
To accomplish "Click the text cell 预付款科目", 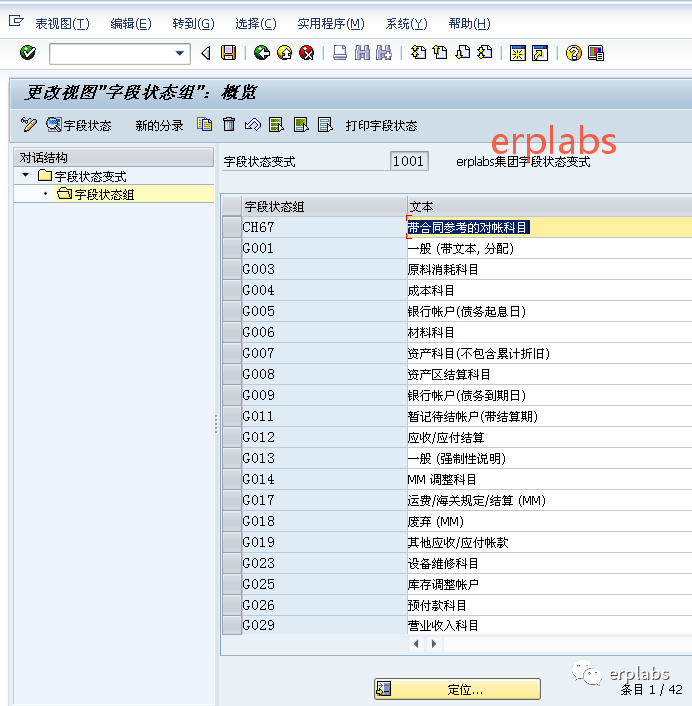I will (x=549, y=605).
